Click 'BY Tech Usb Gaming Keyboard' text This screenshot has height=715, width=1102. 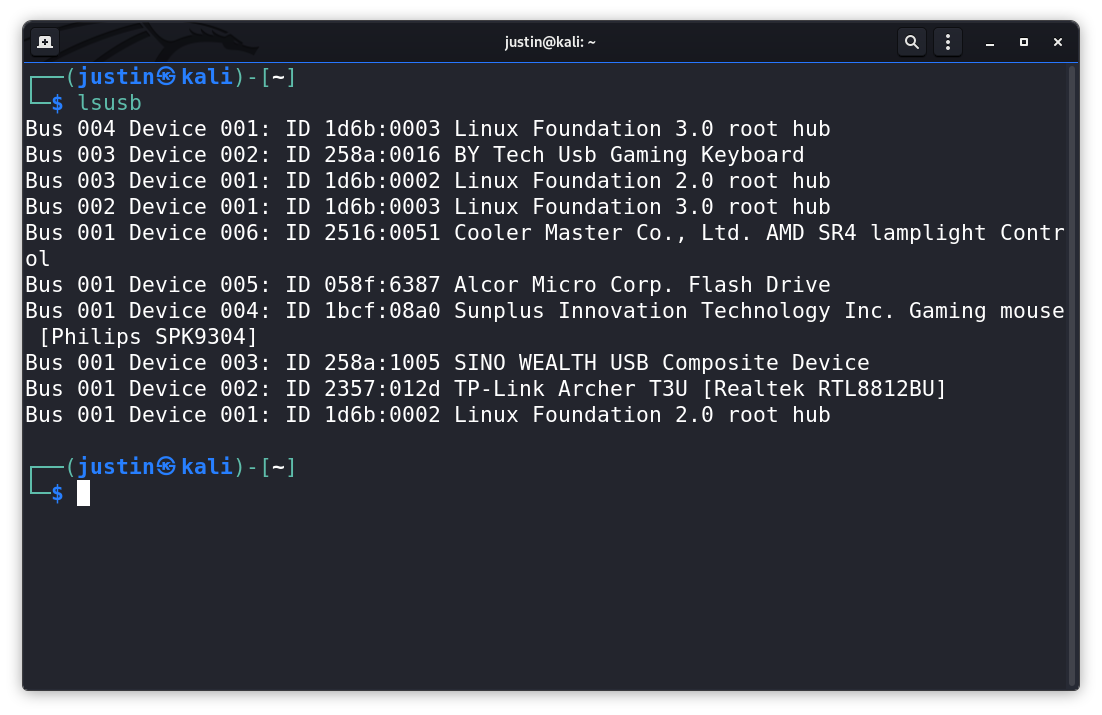click(x=629, y=155)
